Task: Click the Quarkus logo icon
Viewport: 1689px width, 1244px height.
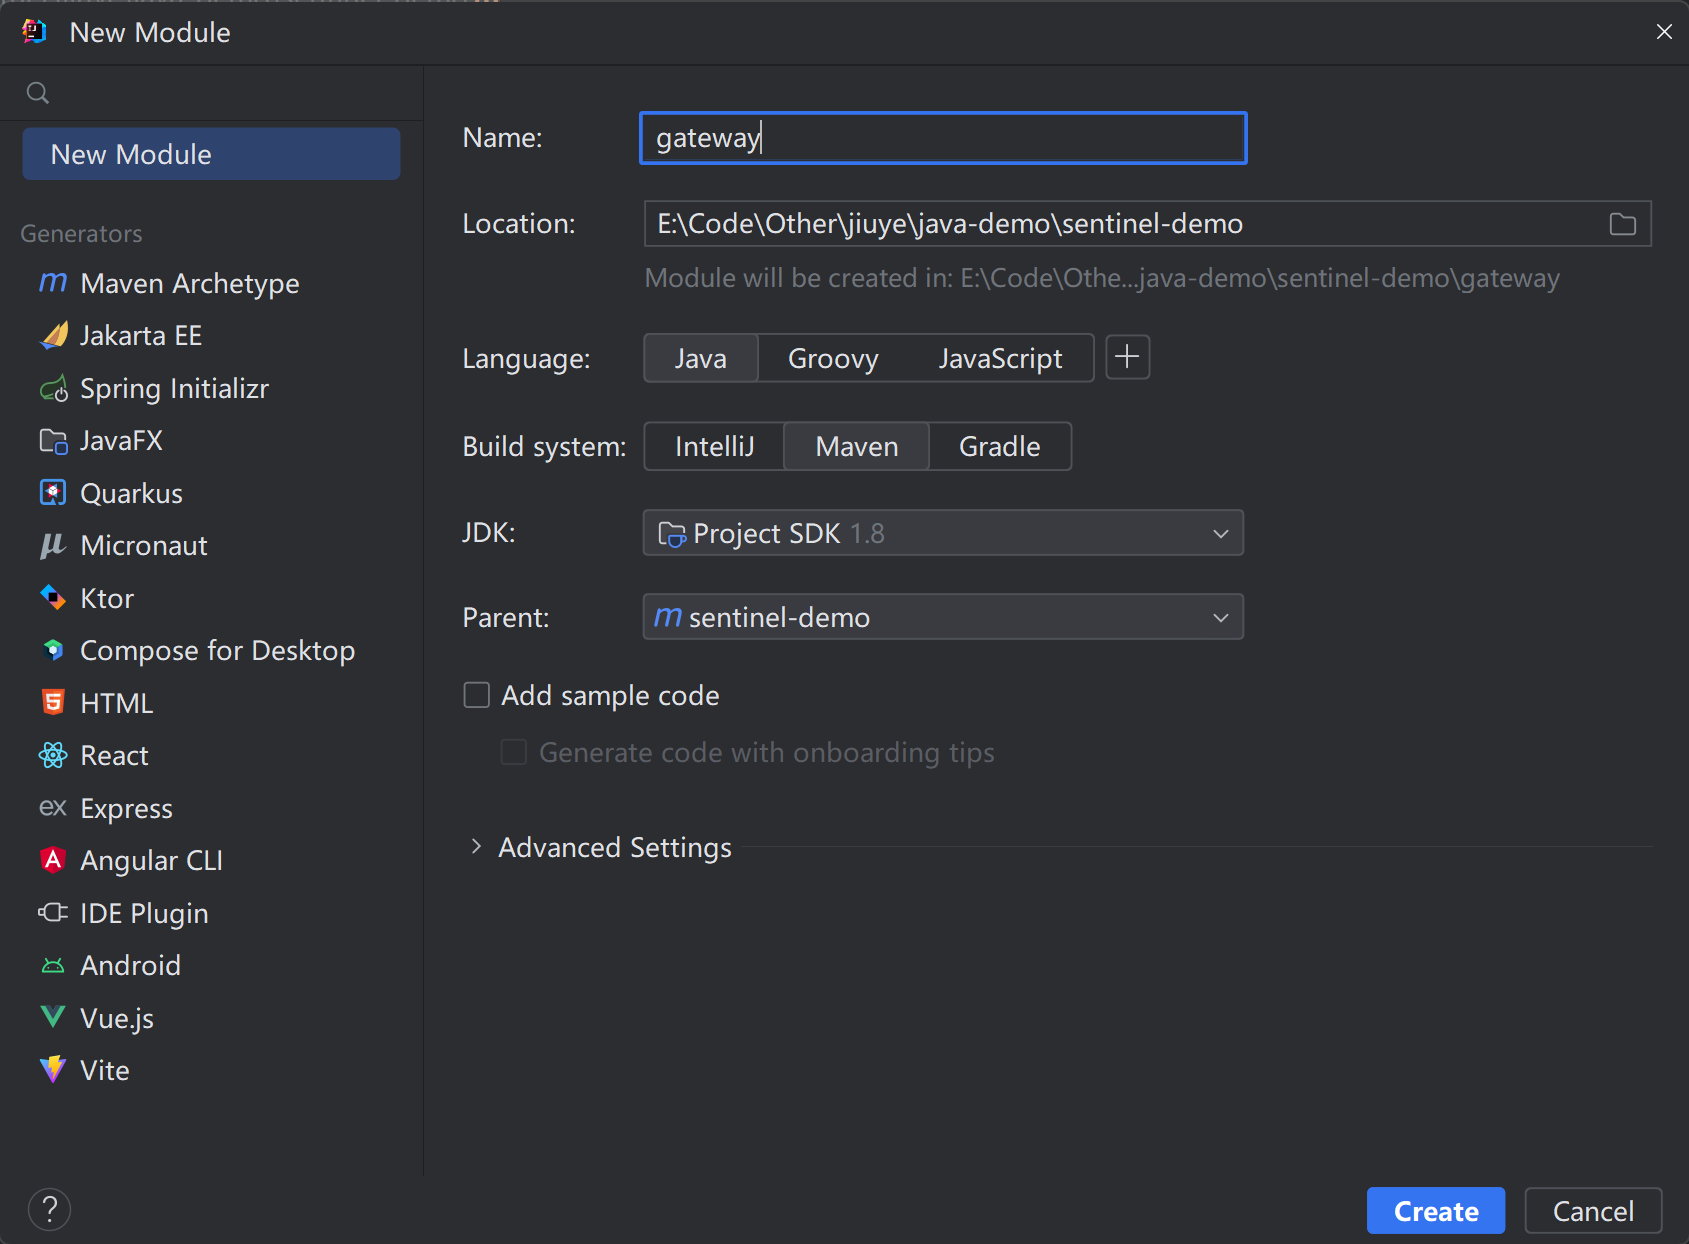Action: [53, 493]
